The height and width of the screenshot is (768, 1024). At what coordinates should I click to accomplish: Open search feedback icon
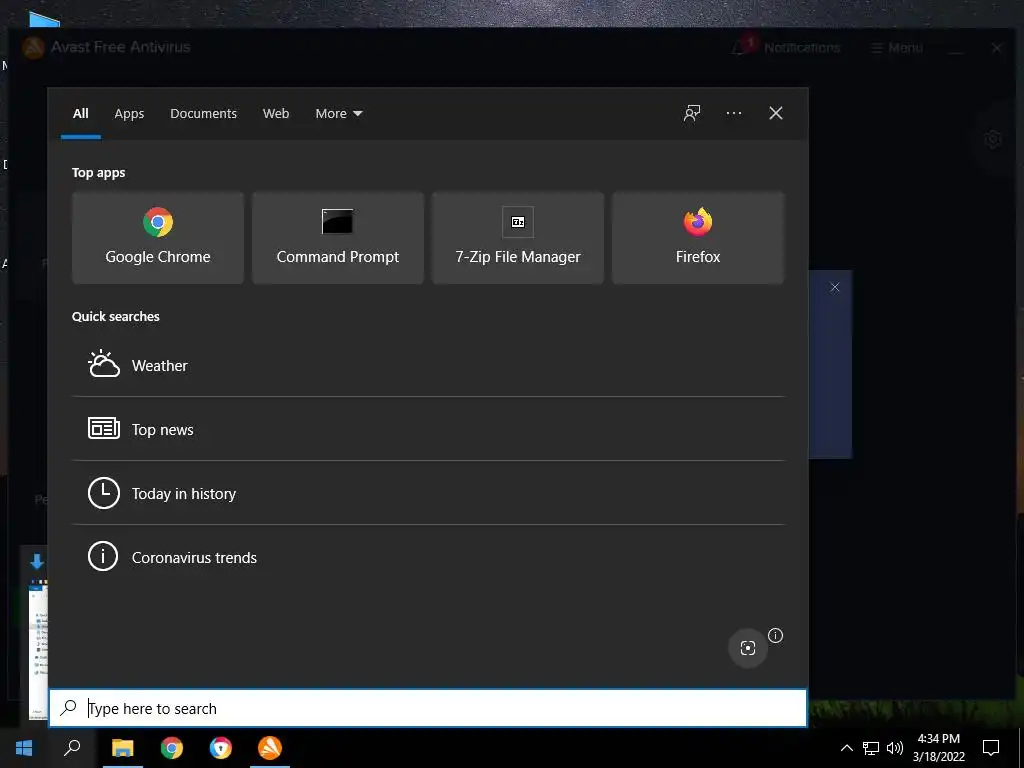pyautogui.click(x=692, y=114)
